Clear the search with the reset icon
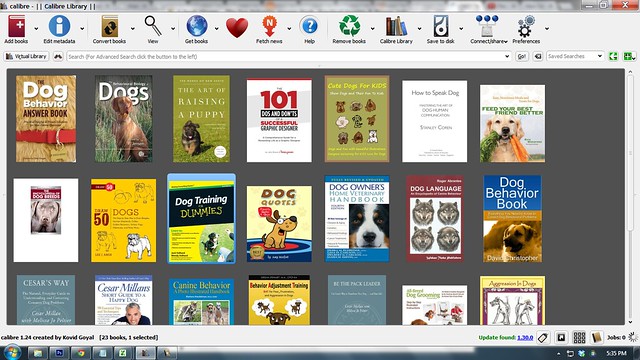The image size is (640, 360). (x=538, y=56)
